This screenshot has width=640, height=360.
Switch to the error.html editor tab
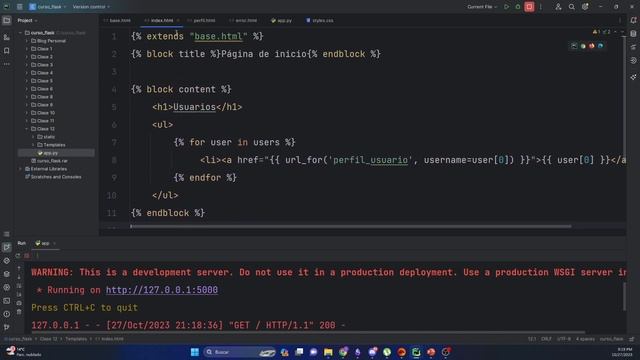click(243, 20)
